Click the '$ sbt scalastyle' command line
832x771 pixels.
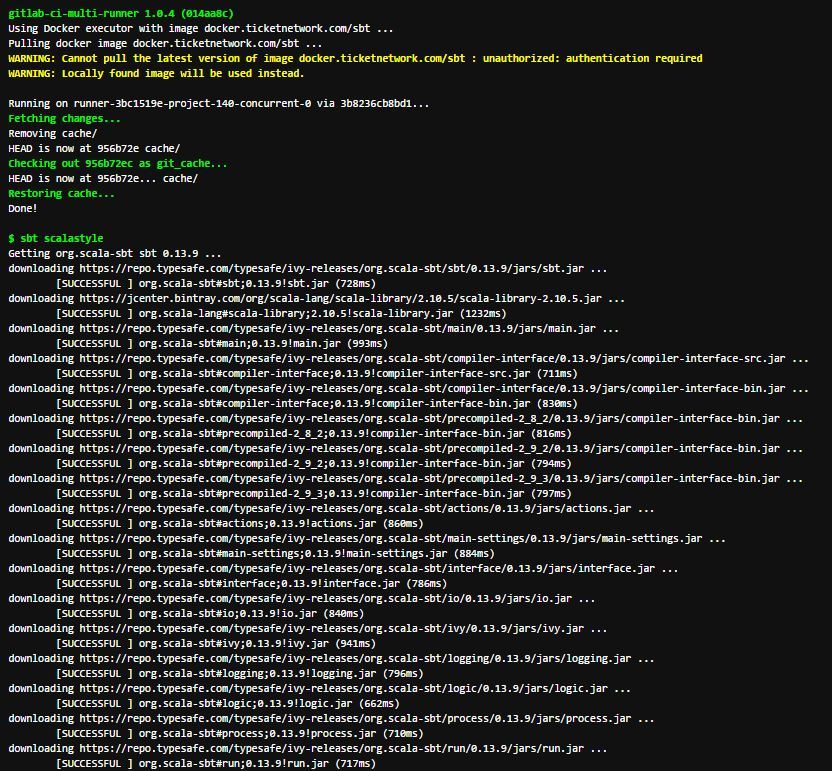click(56, 238)
